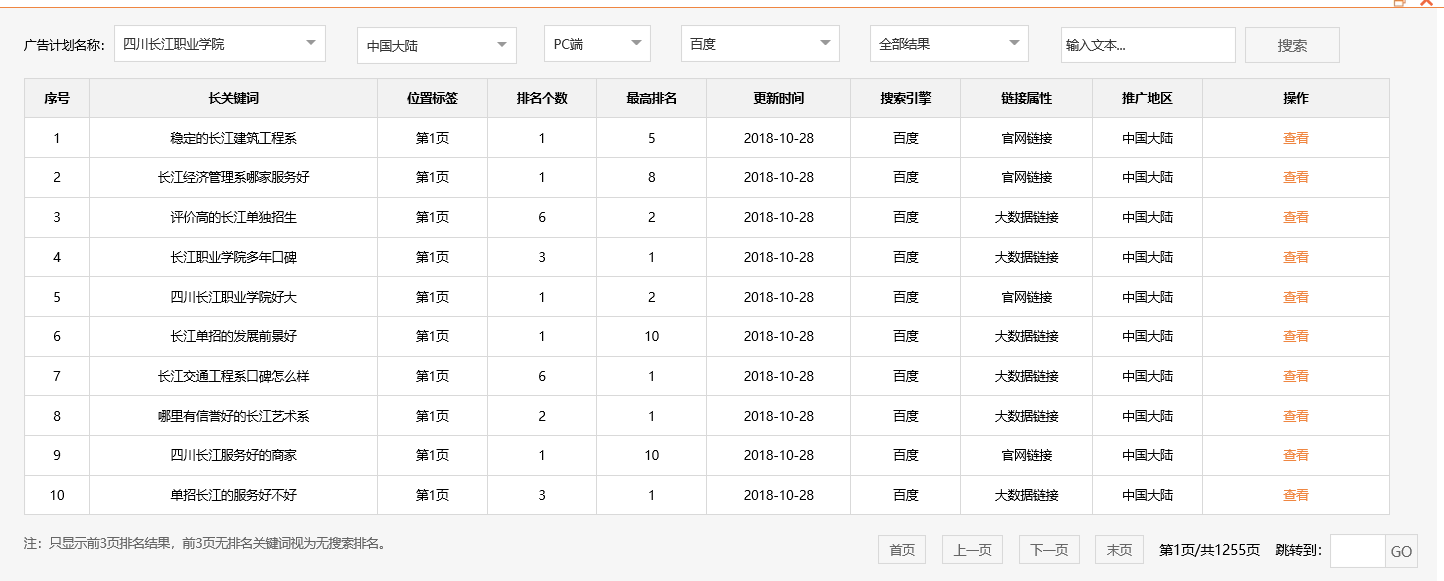Open the PC端 device type dropdown
The height and width of the screenshot is (581, 1444).
click(596, 43)
